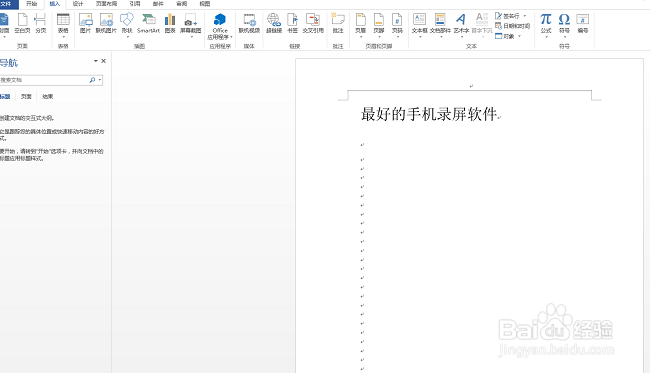Insert online pictures (联机图片)
Viewport: 650px width, 373px height.
tap(106, 23)
